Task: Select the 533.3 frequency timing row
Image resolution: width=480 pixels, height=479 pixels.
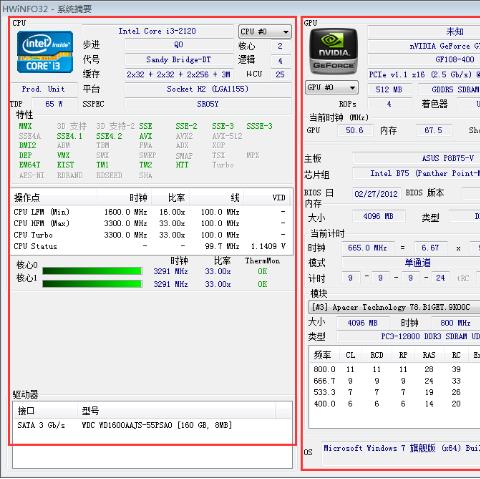Action: pyautogui.click(x=394, y=392)
